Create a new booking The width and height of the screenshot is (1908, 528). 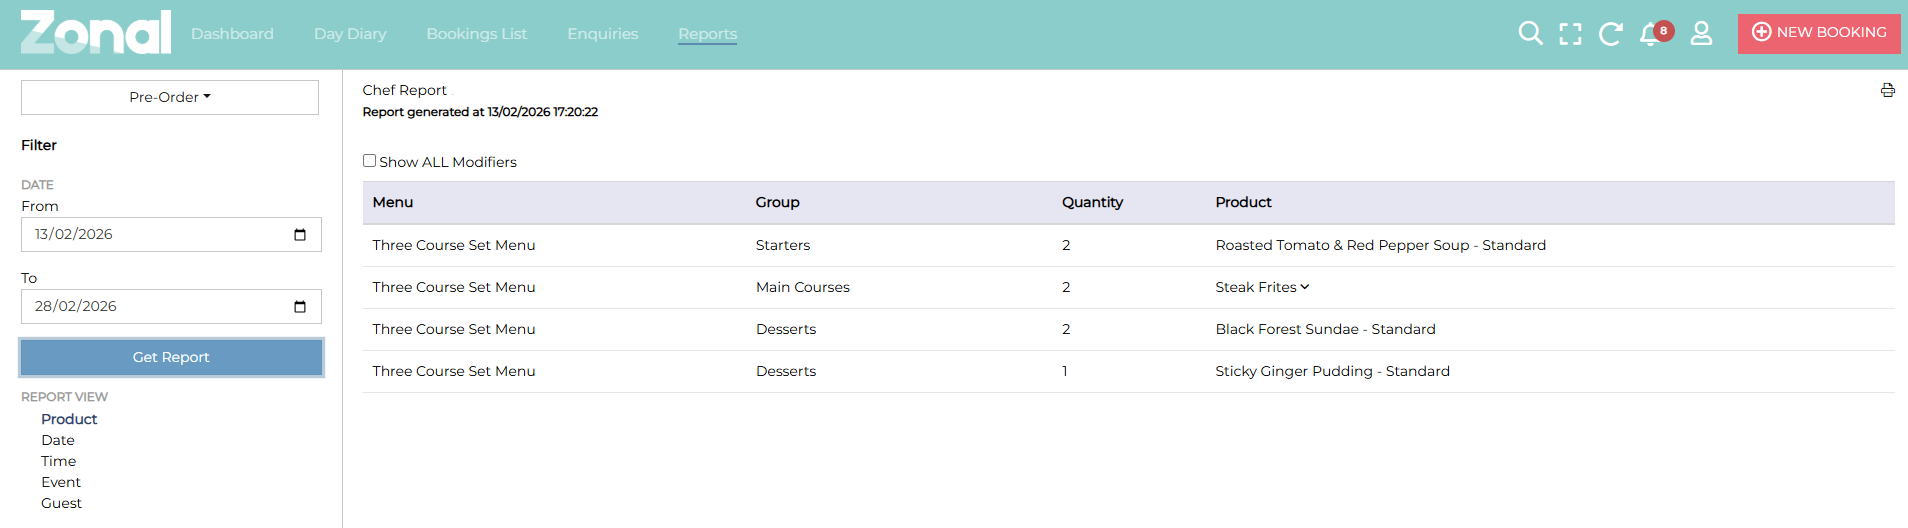(x=1819, y=33)
